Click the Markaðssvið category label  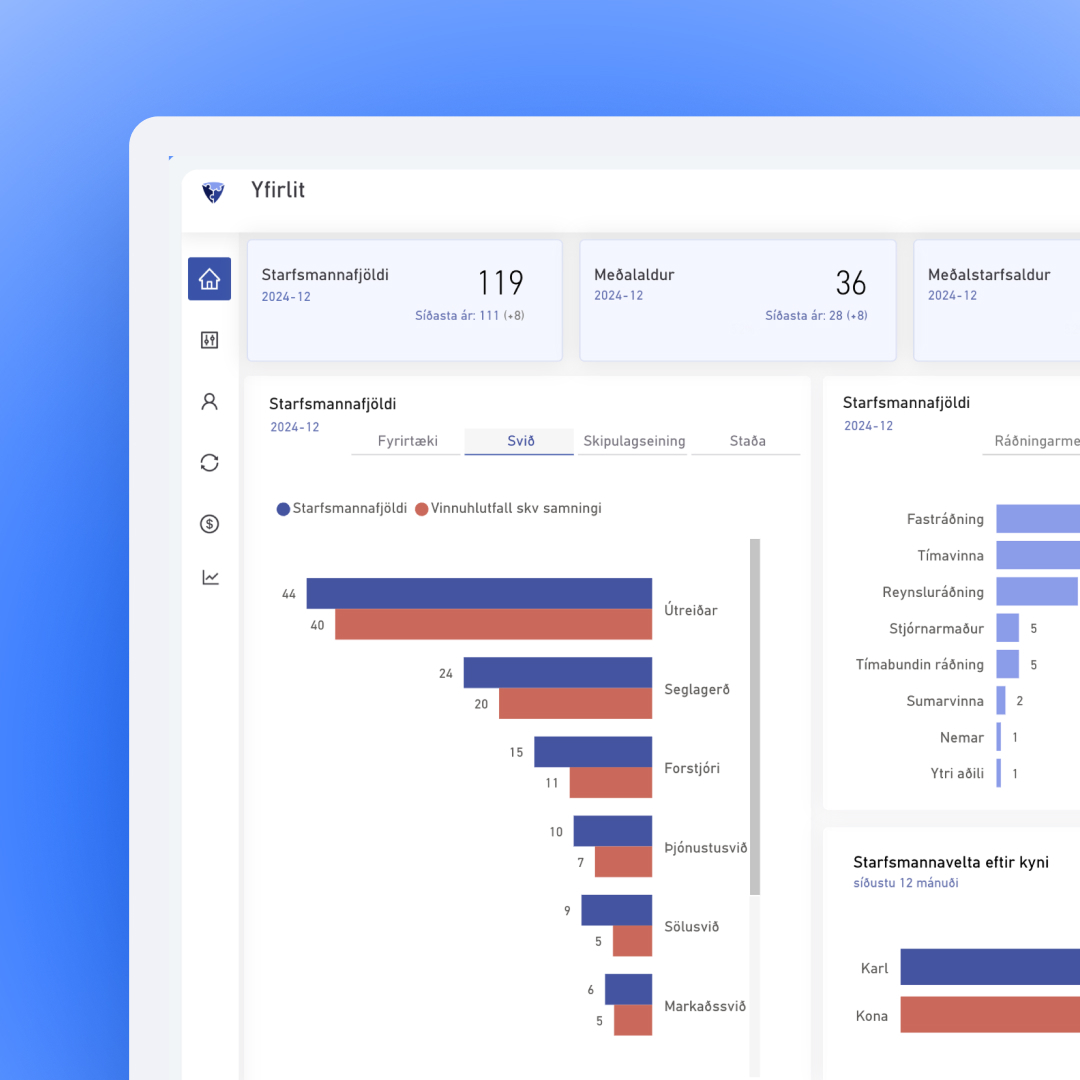705,1006
